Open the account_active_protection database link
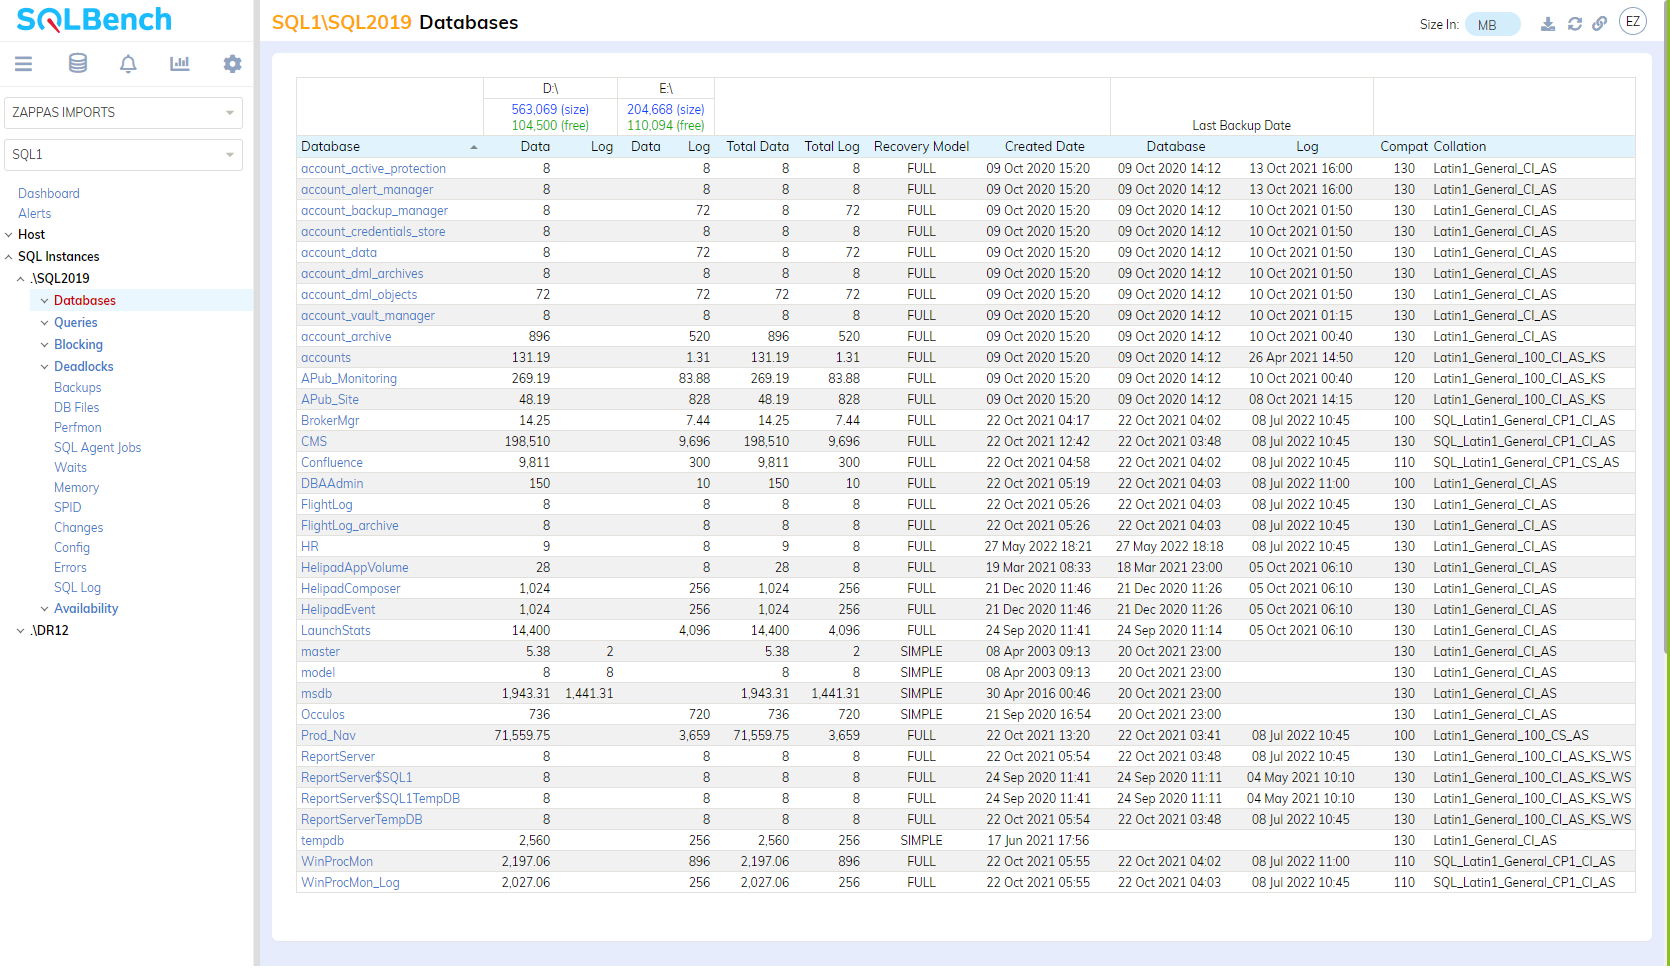The width and height of the screenshot is (1670, 968). (x=373, y=168)
